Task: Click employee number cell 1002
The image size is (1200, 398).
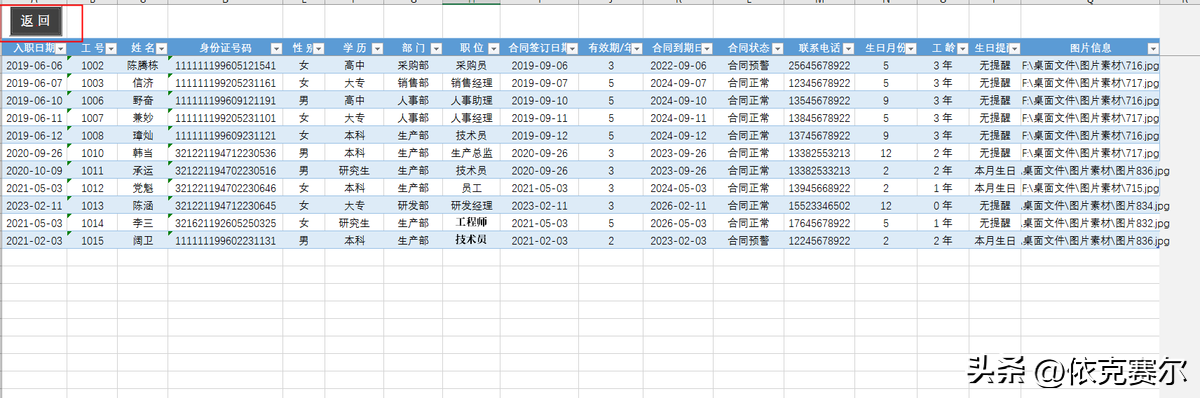Action: [x=93, y=65]
